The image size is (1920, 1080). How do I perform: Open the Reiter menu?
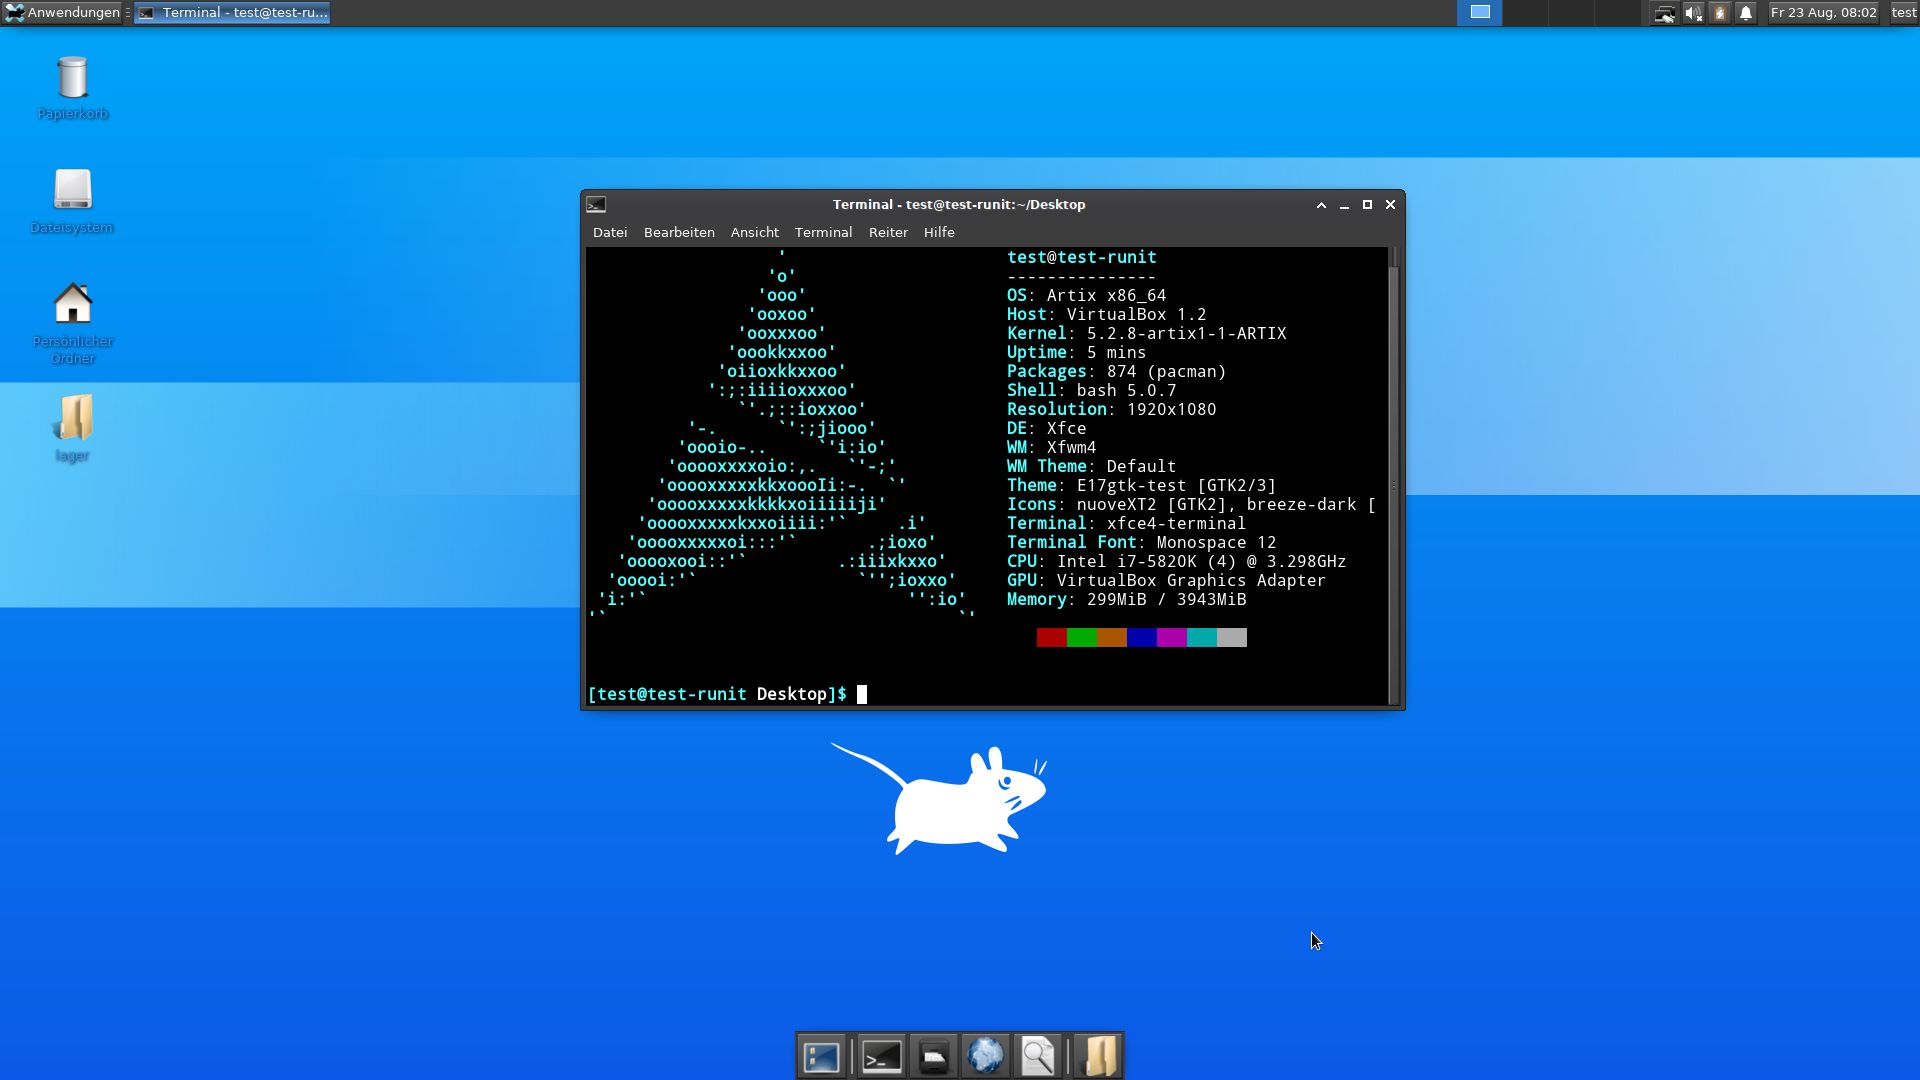[x=888, y=232]
